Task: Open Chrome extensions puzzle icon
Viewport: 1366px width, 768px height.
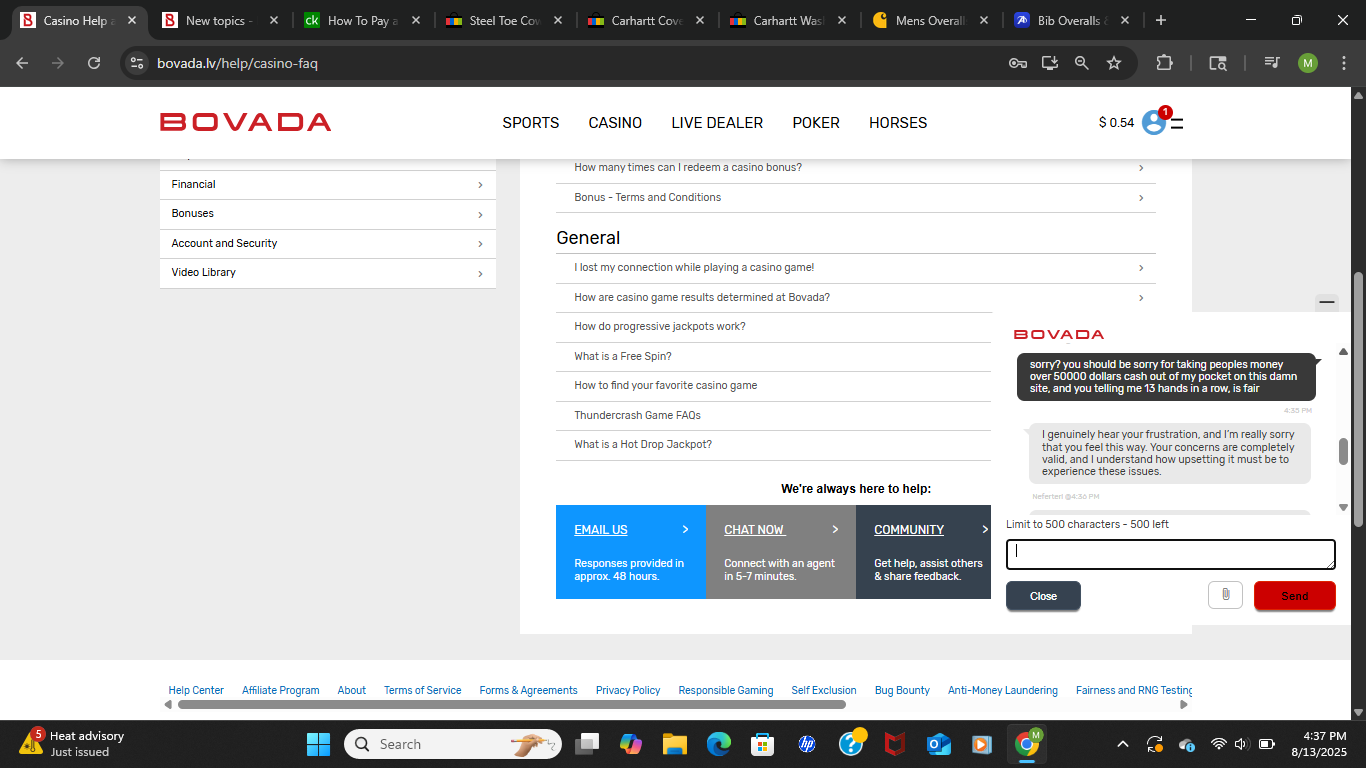Action: pyautogui.click(x=1164, y=63)
